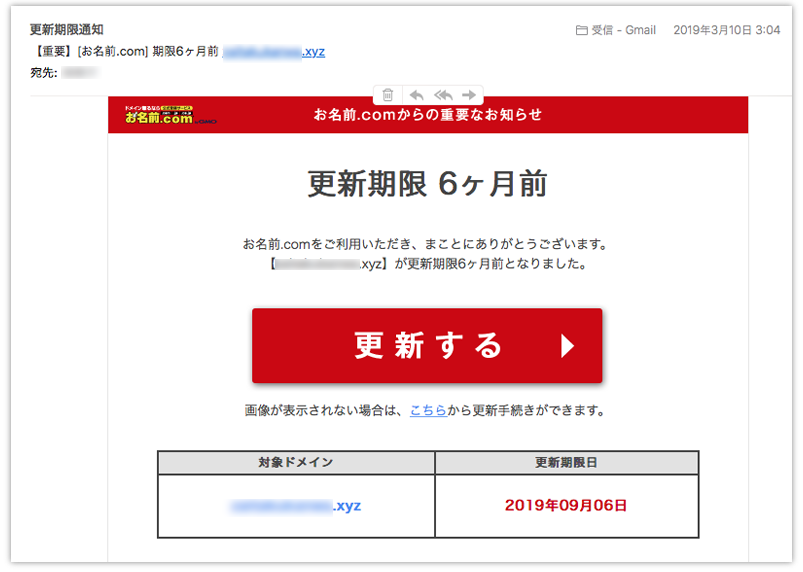
Task: Delete the email with the trash icon
Action: 388,95
